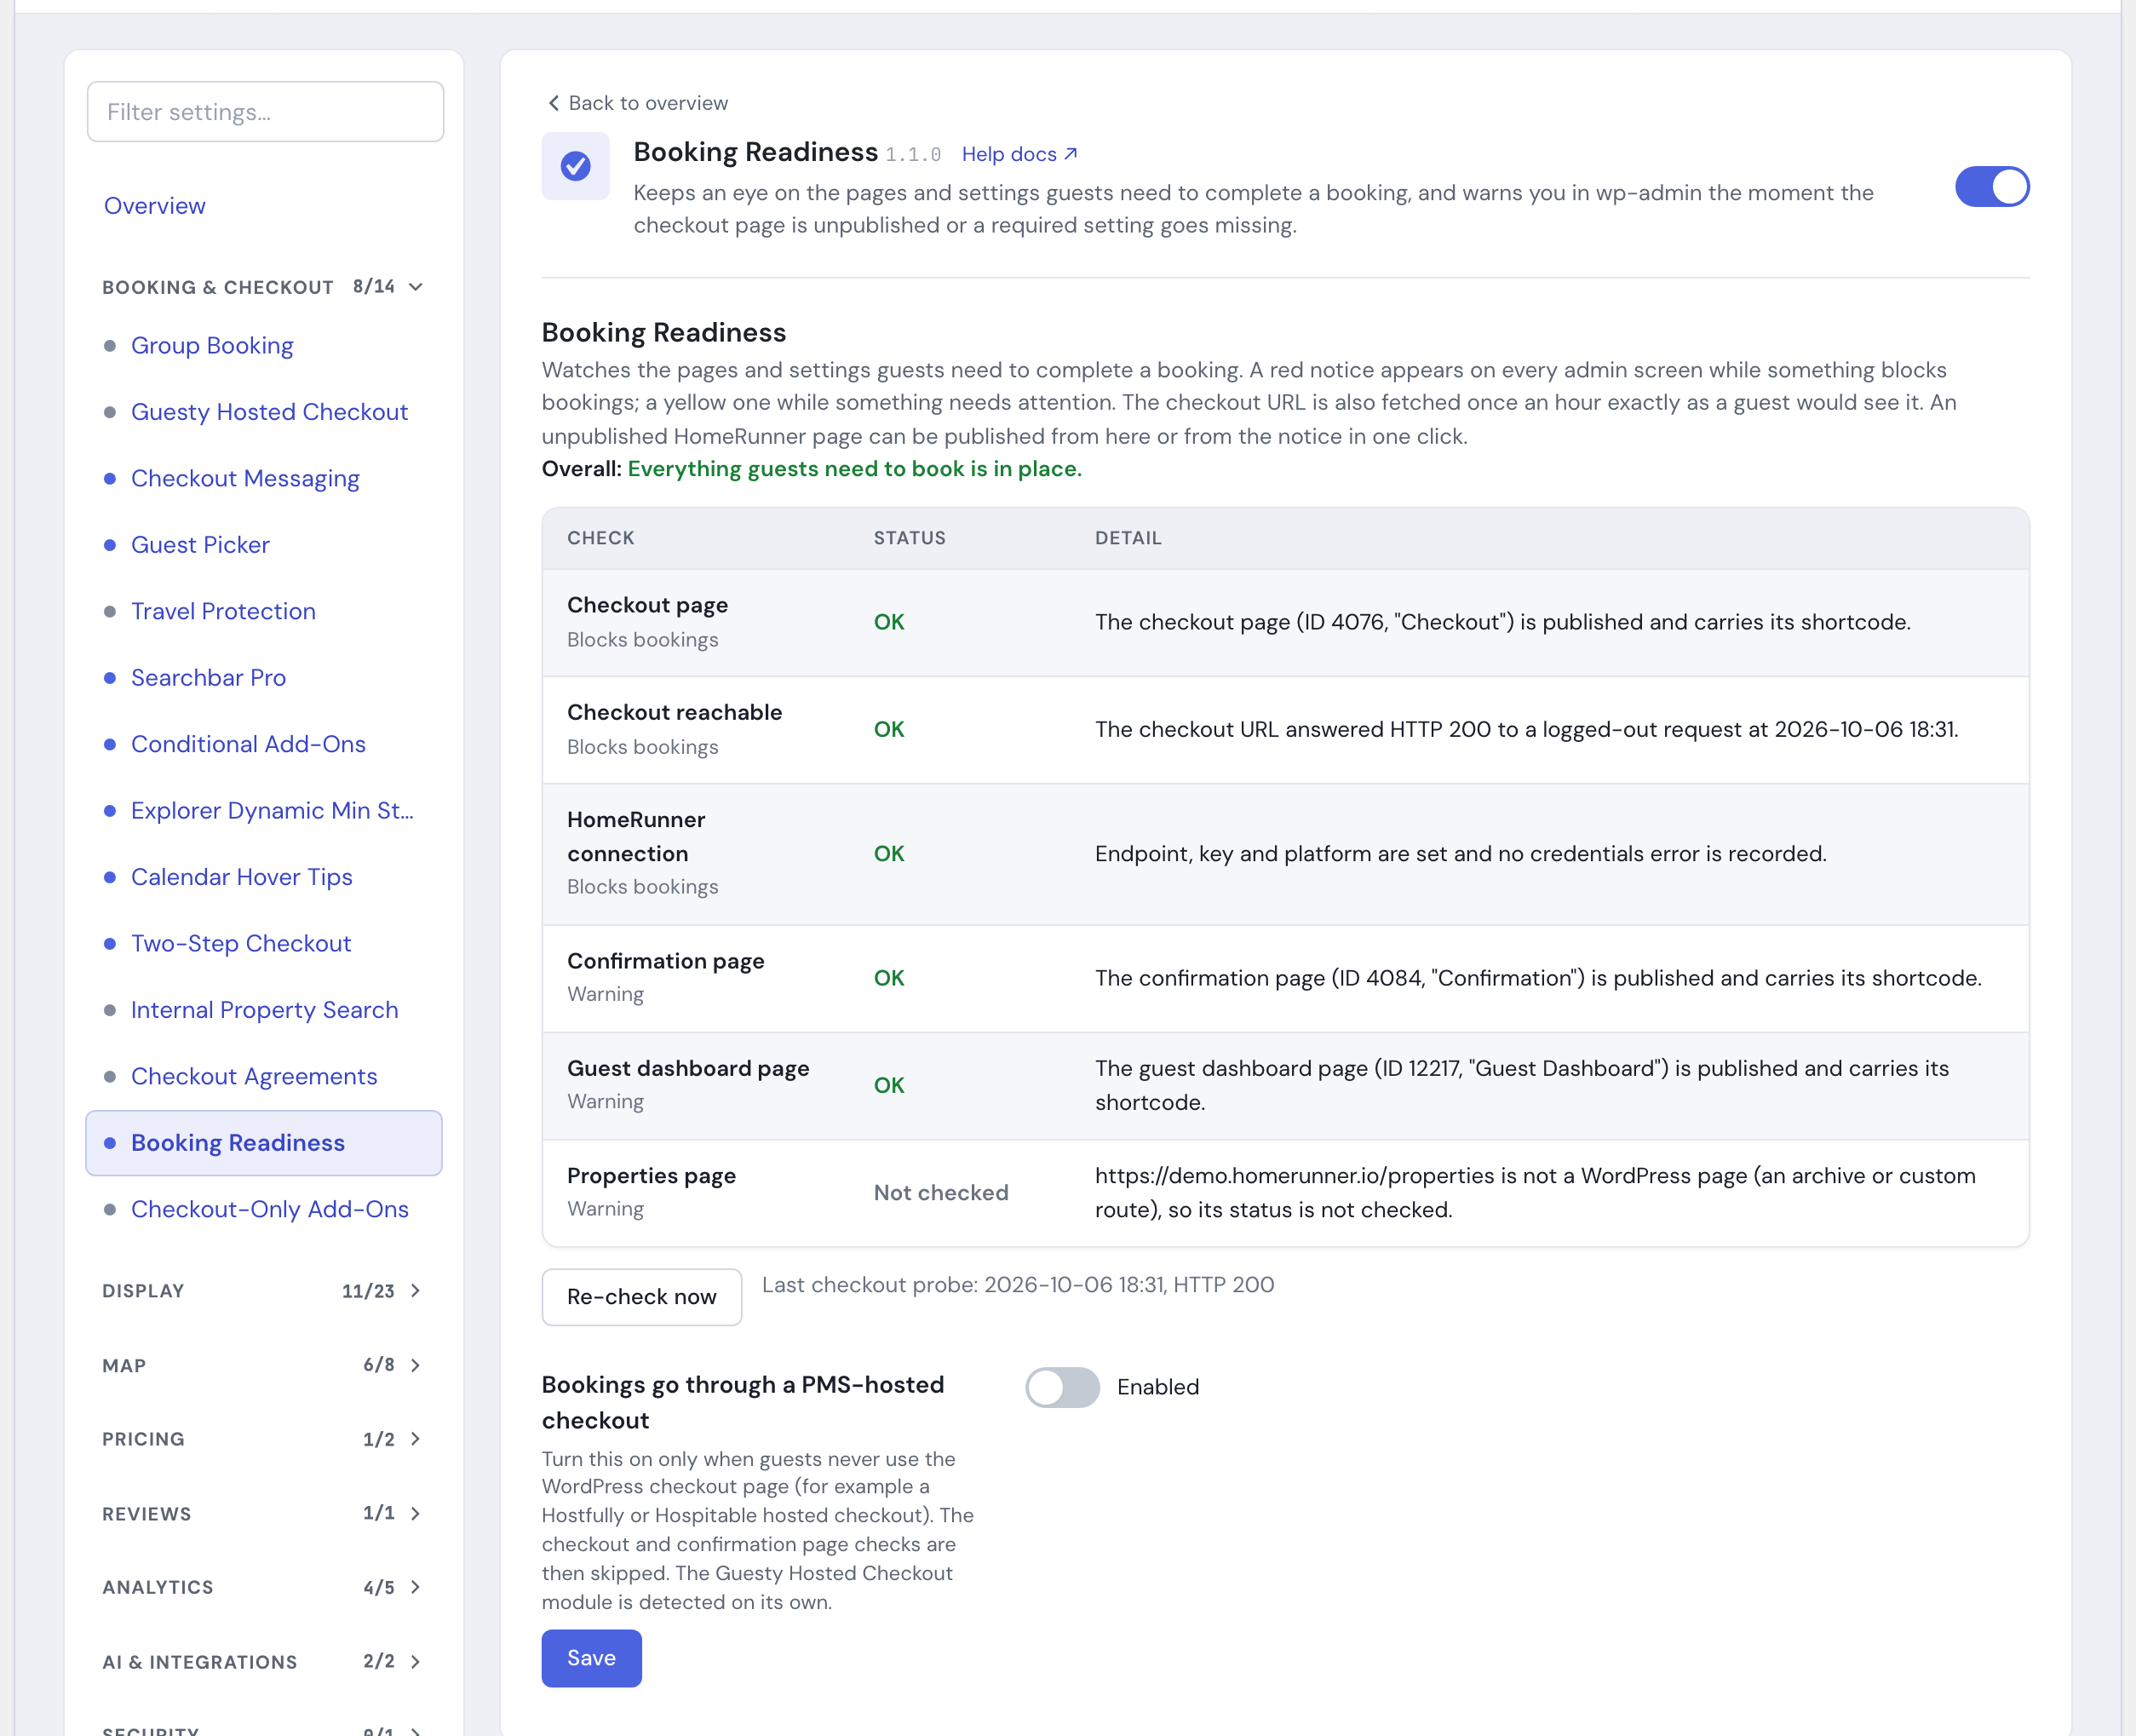
Task: Go to Internal Property Search
Action: (264, 1010)
